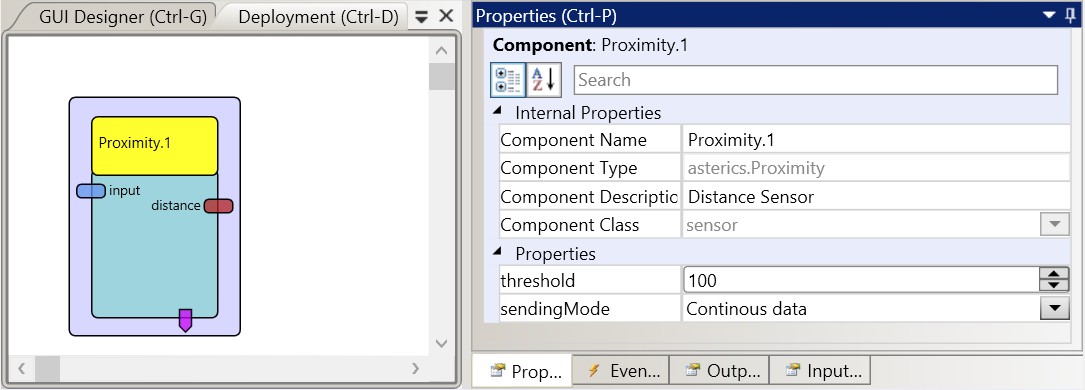Switch properties to categorized view
The height and width of the screenshot is (390, 1085).
(508, 80)
